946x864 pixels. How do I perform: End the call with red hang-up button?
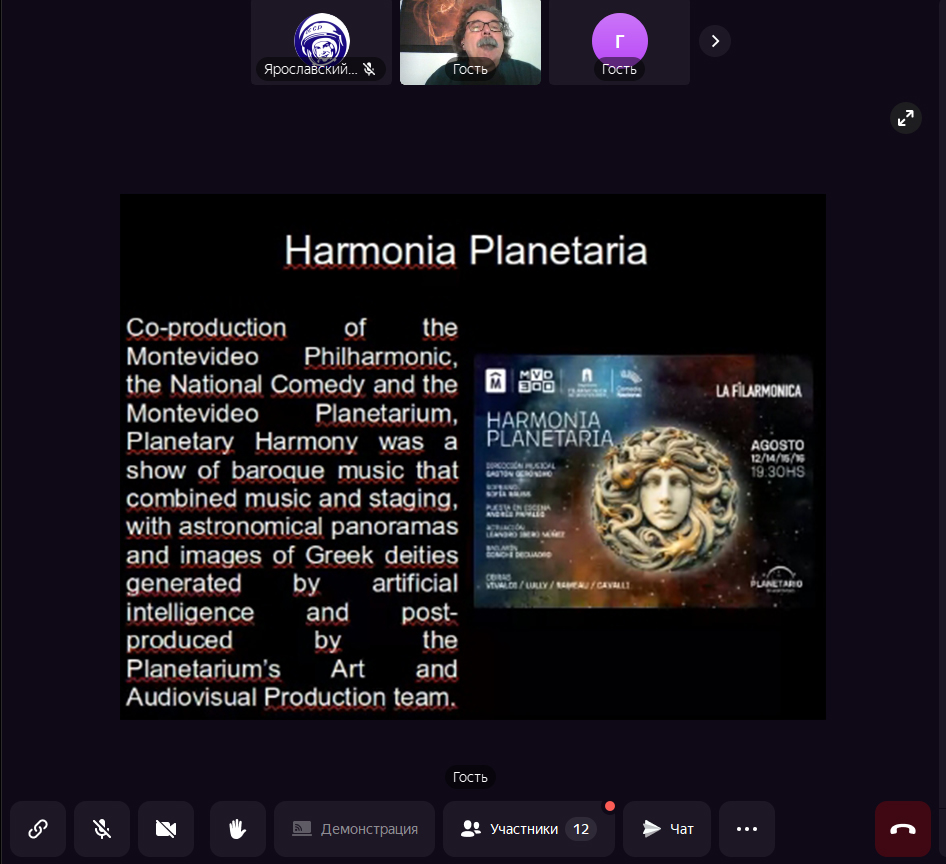[903, 829]
